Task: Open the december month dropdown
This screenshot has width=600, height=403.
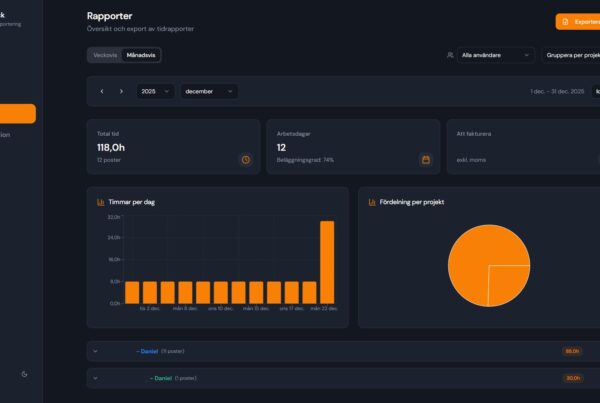Action: (208, 91)
